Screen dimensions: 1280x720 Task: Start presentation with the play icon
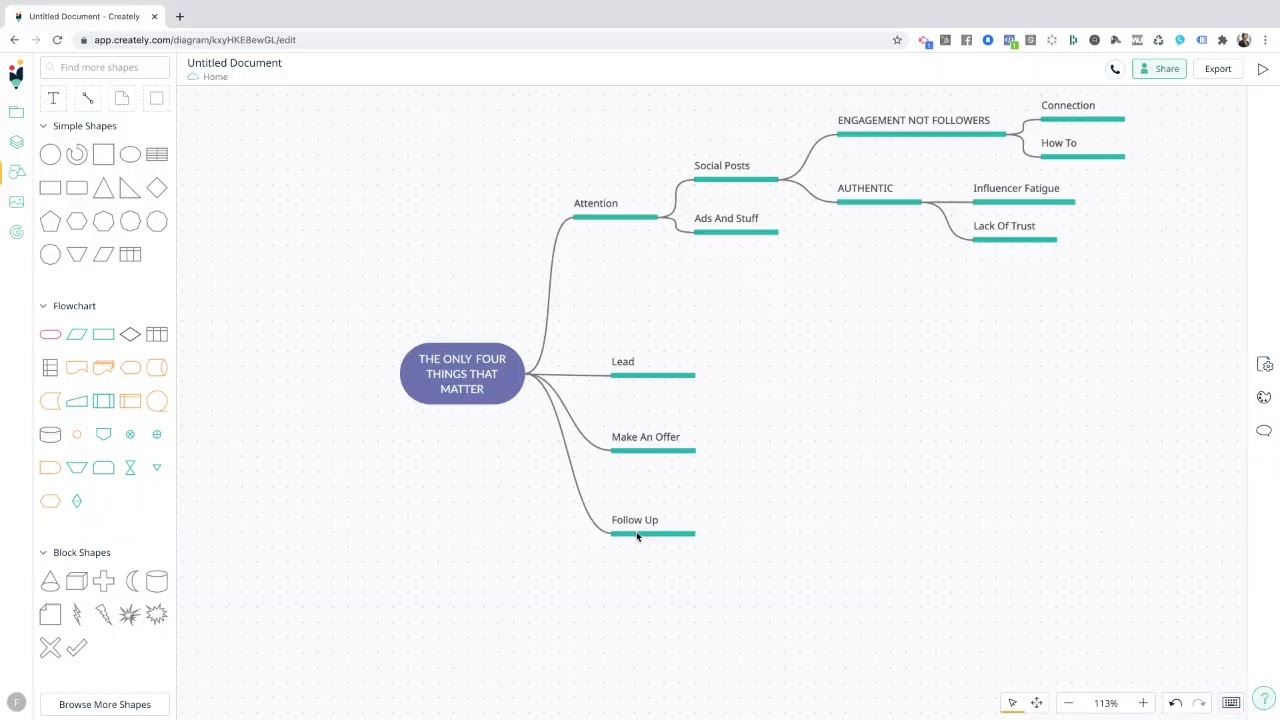[x=1262, y=69]
